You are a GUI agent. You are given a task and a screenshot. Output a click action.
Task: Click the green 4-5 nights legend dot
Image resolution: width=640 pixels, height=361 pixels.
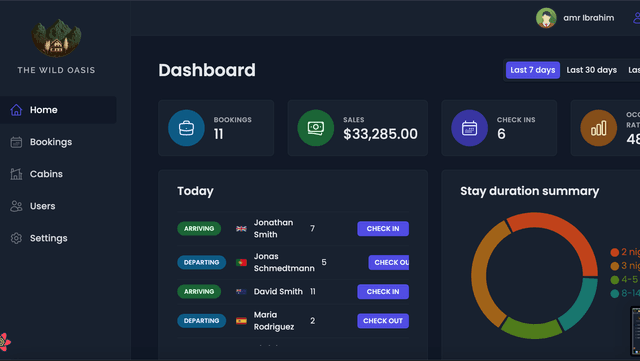pos(615,280)
